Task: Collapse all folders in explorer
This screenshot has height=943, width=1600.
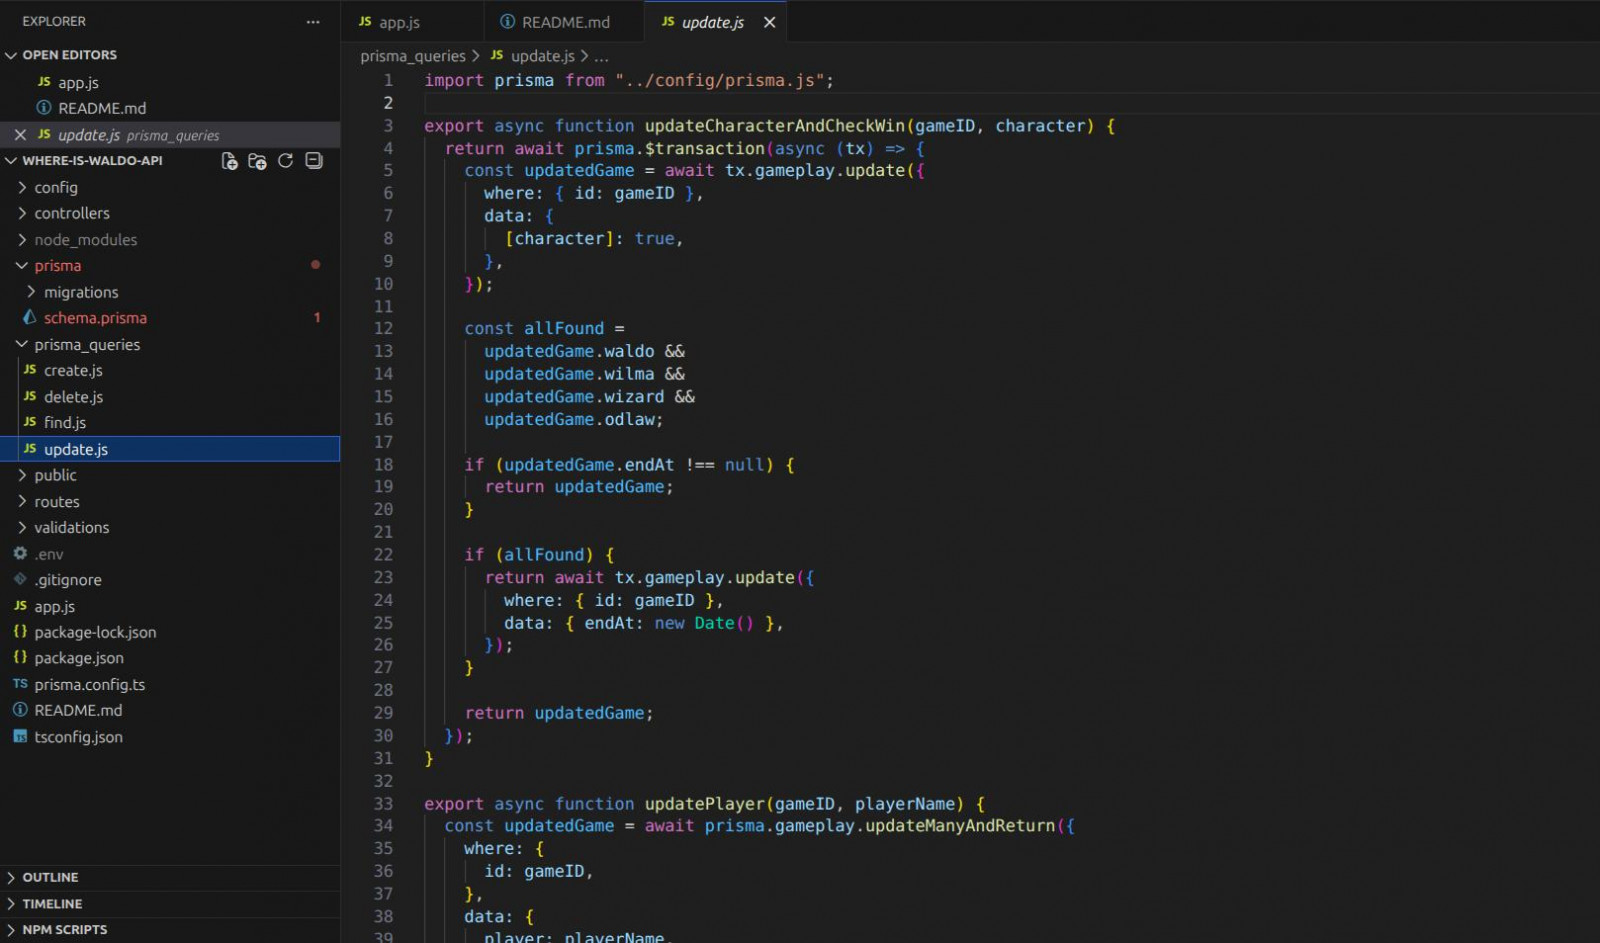Action: pos(314,161)
